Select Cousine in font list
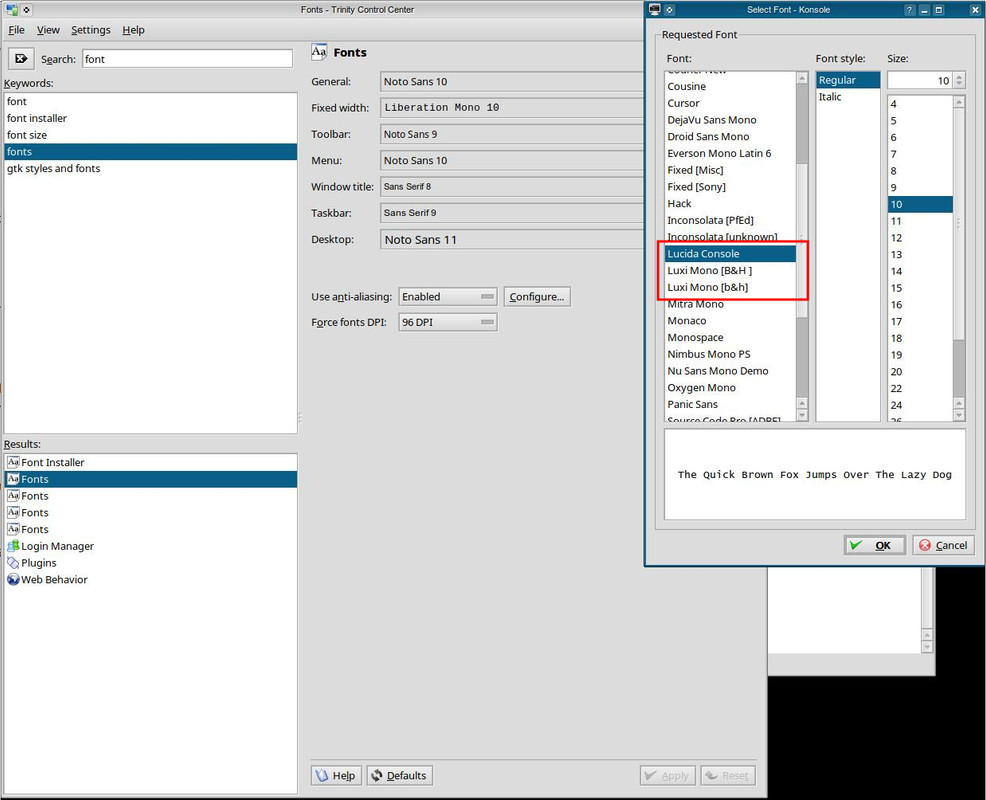This screenshot has width=986, height=800. pyautogui.click(x=730, y=86)
